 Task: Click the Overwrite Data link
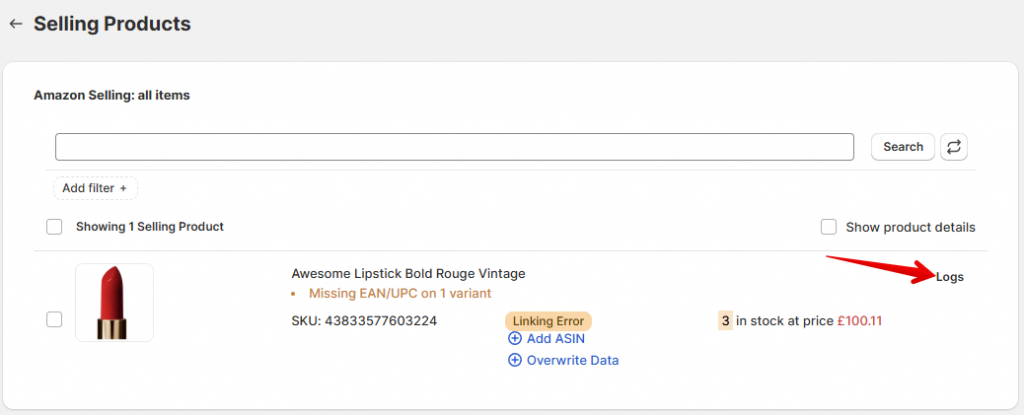(572, 360)
